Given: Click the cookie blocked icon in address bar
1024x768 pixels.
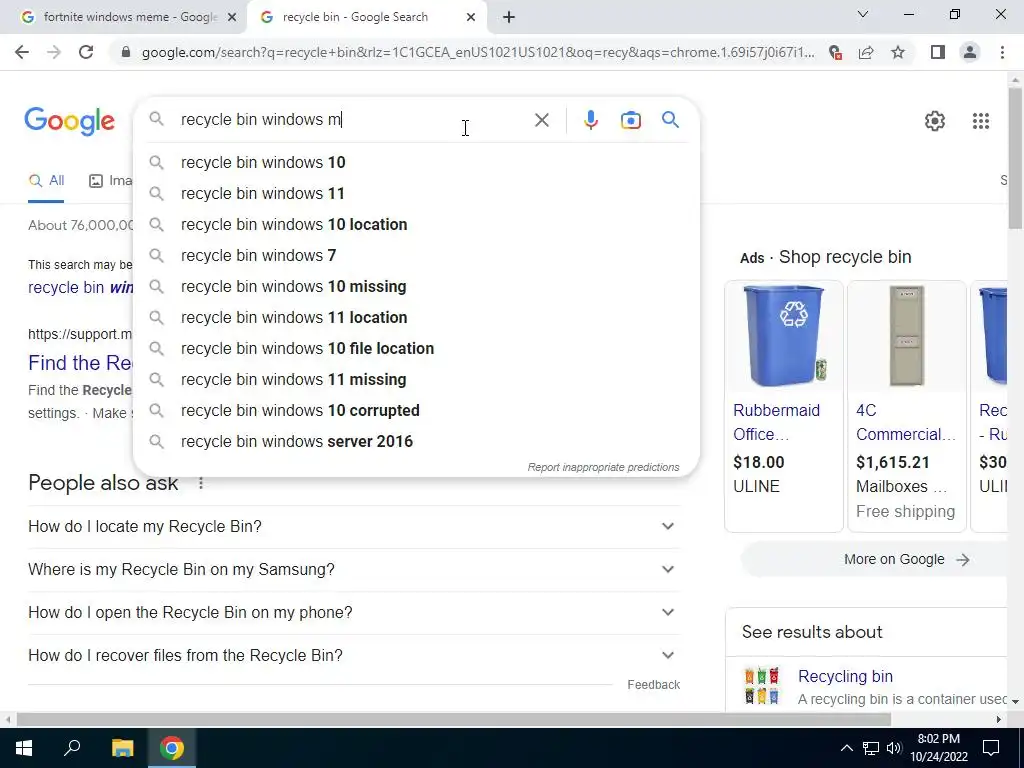Looking at the screenshot, I should pyautogui.click(x=835, y=52).
